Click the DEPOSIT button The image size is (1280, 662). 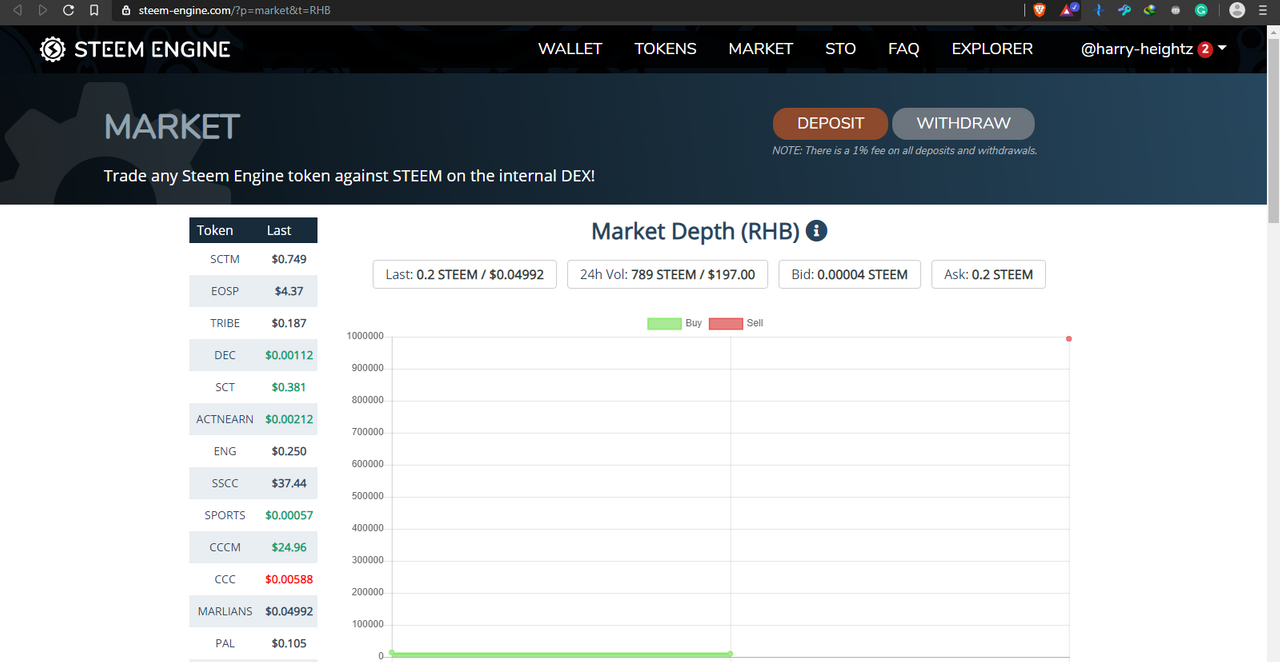click(x=830, y=123)
